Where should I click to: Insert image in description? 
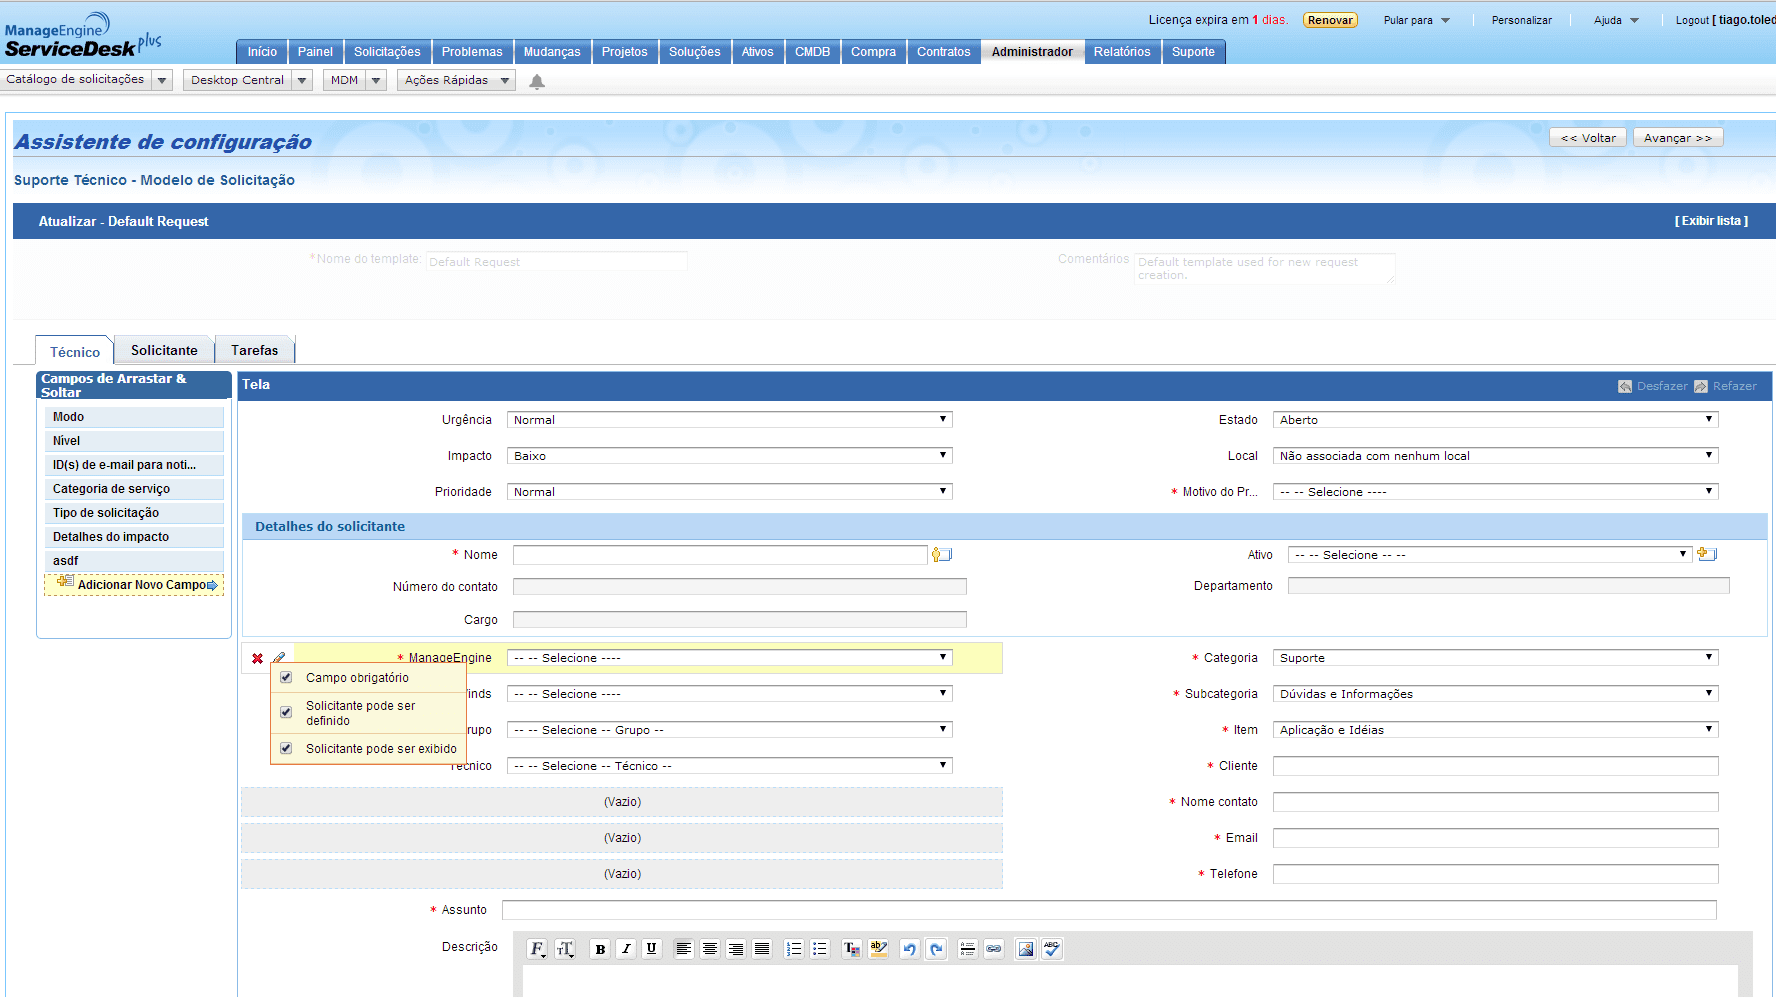pos(1026,949)
